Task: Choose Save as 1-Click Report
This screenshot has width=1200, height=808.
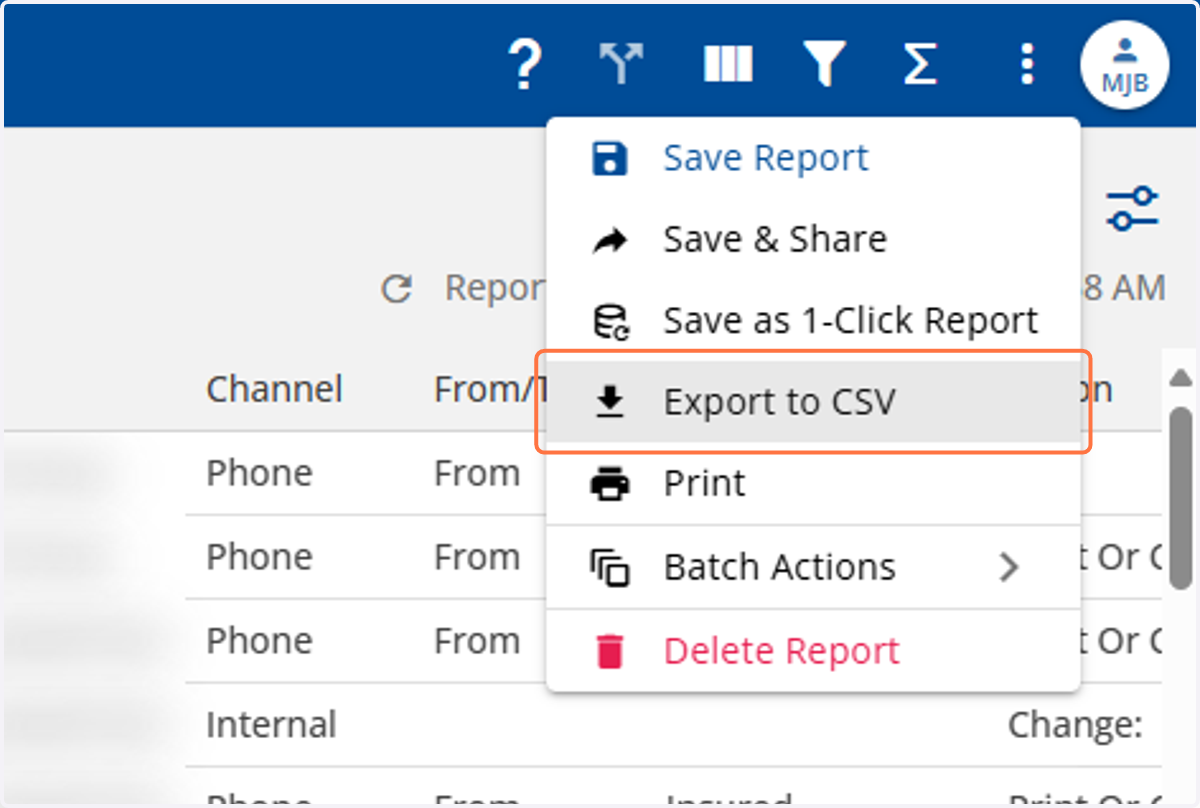Action: coord(813,321)
